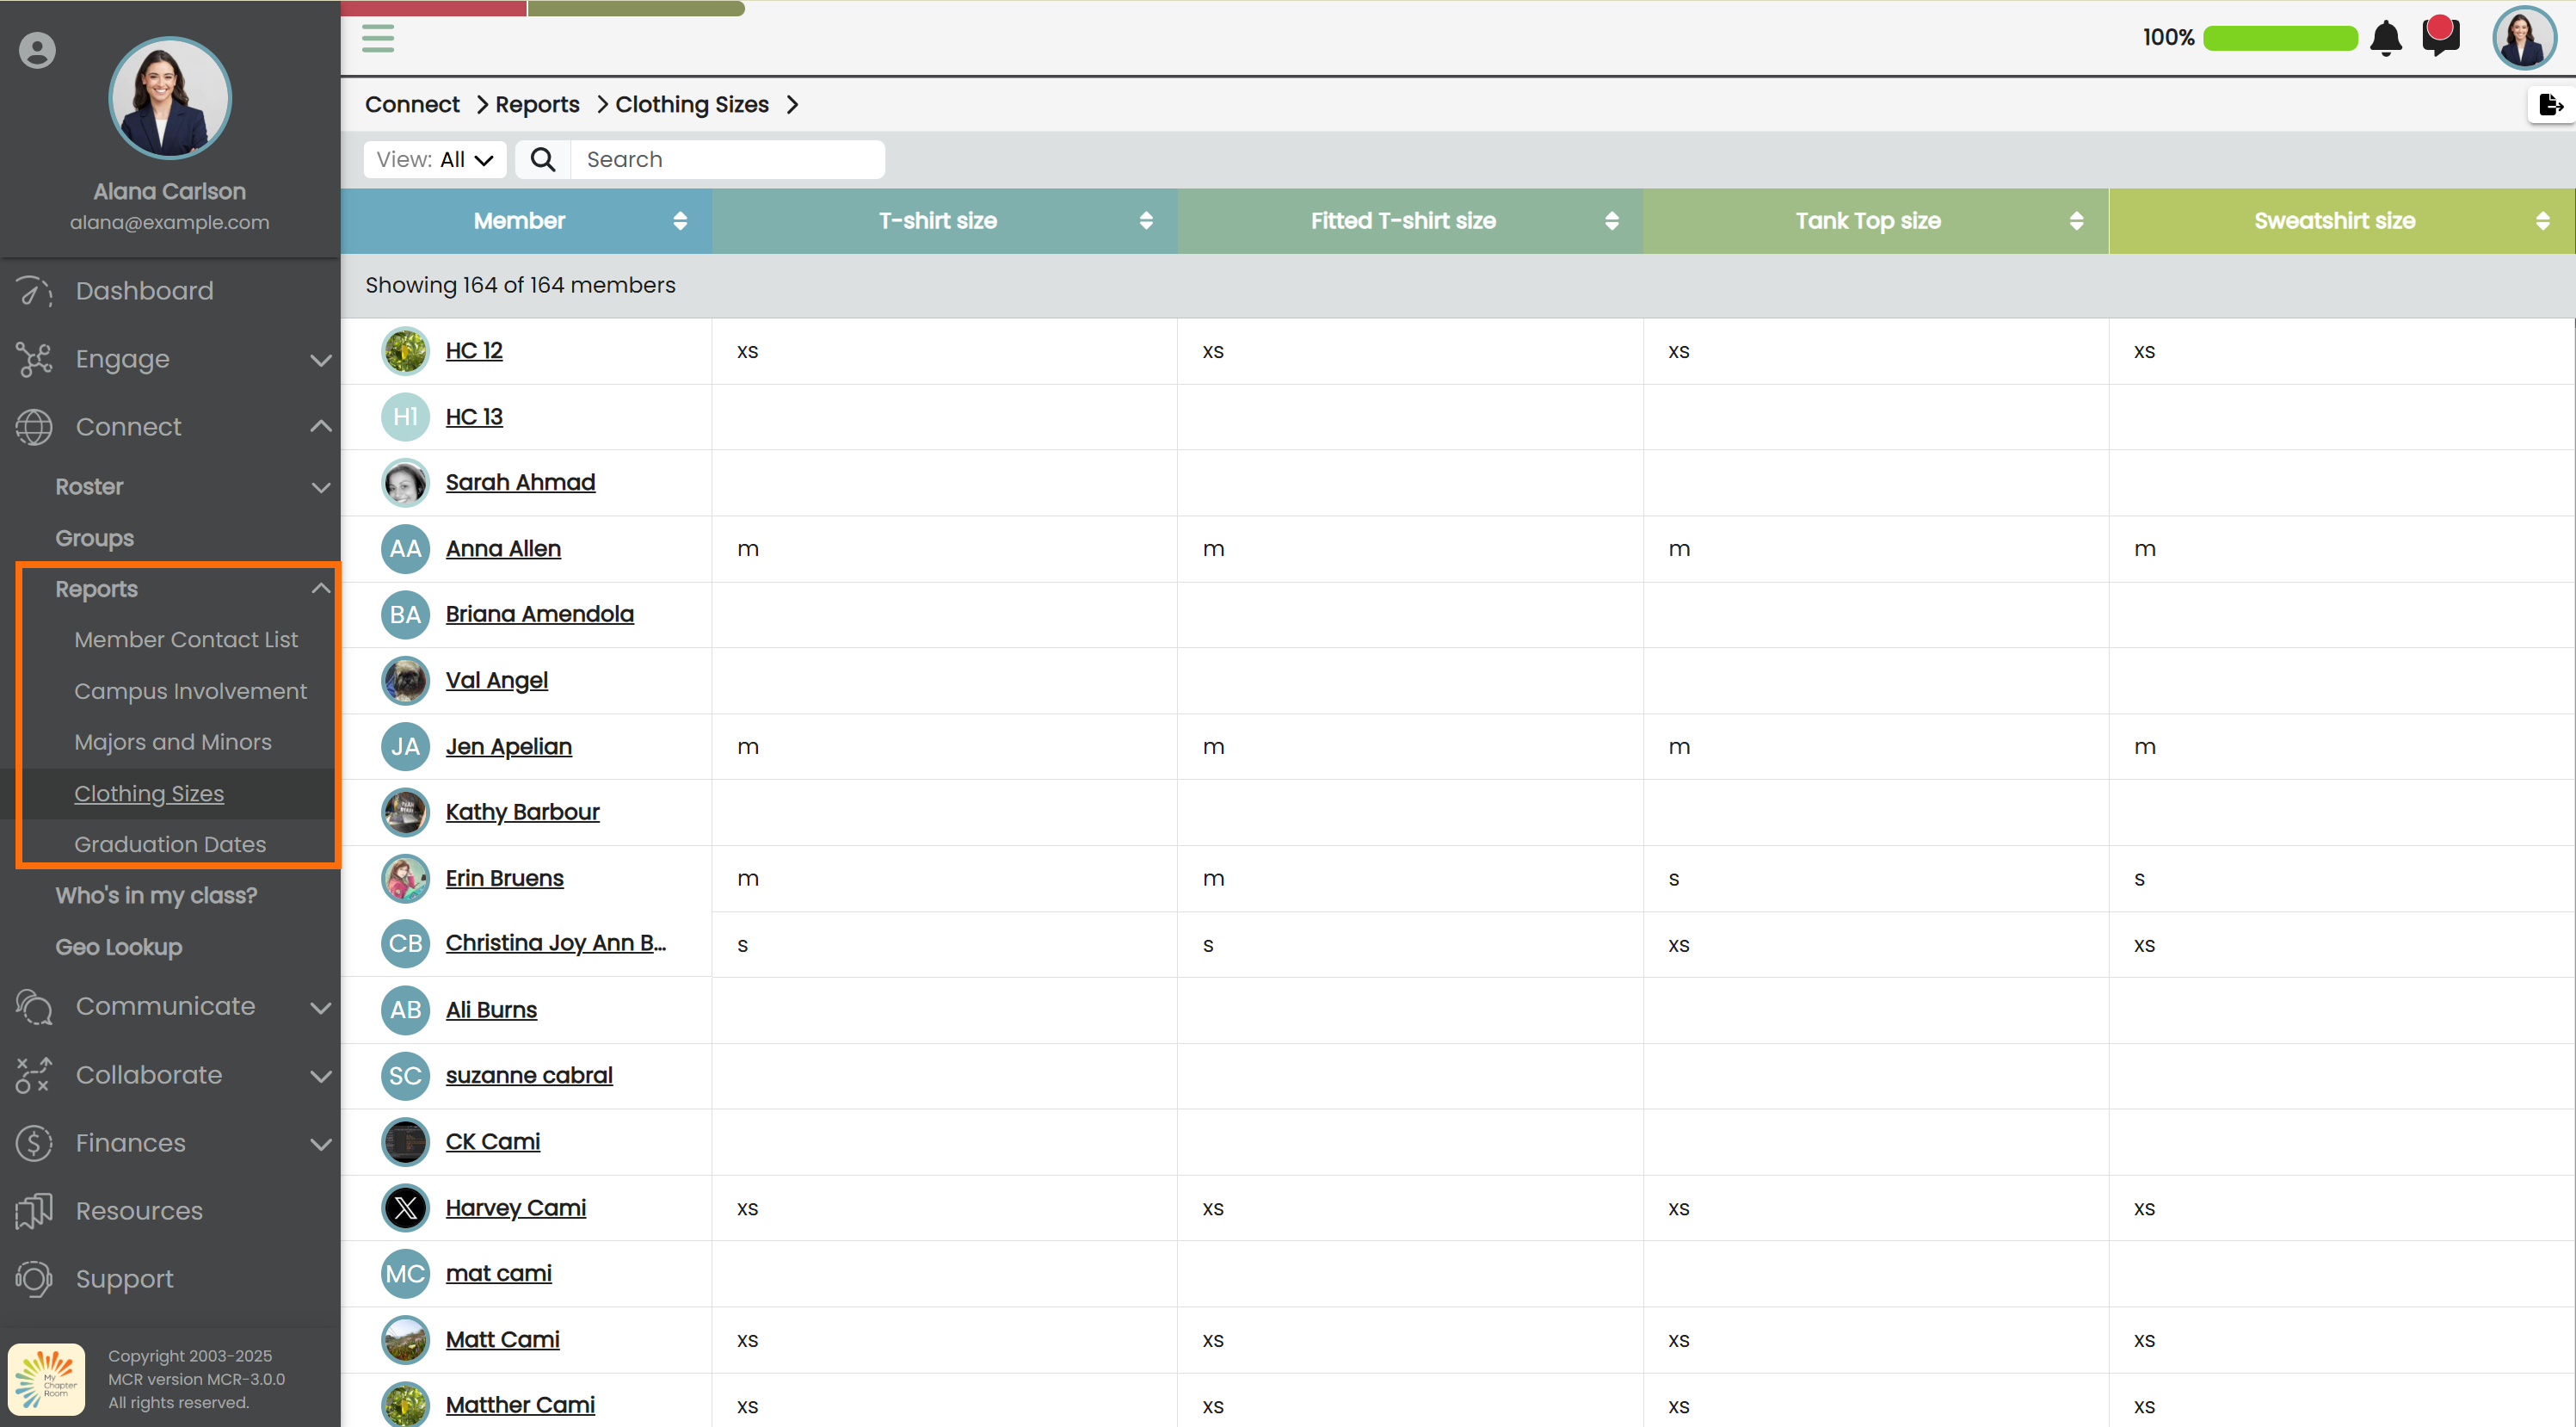
Task: Sort by Sweatshirt size column
Action: pyautogui.click(x=2542, y=221)
